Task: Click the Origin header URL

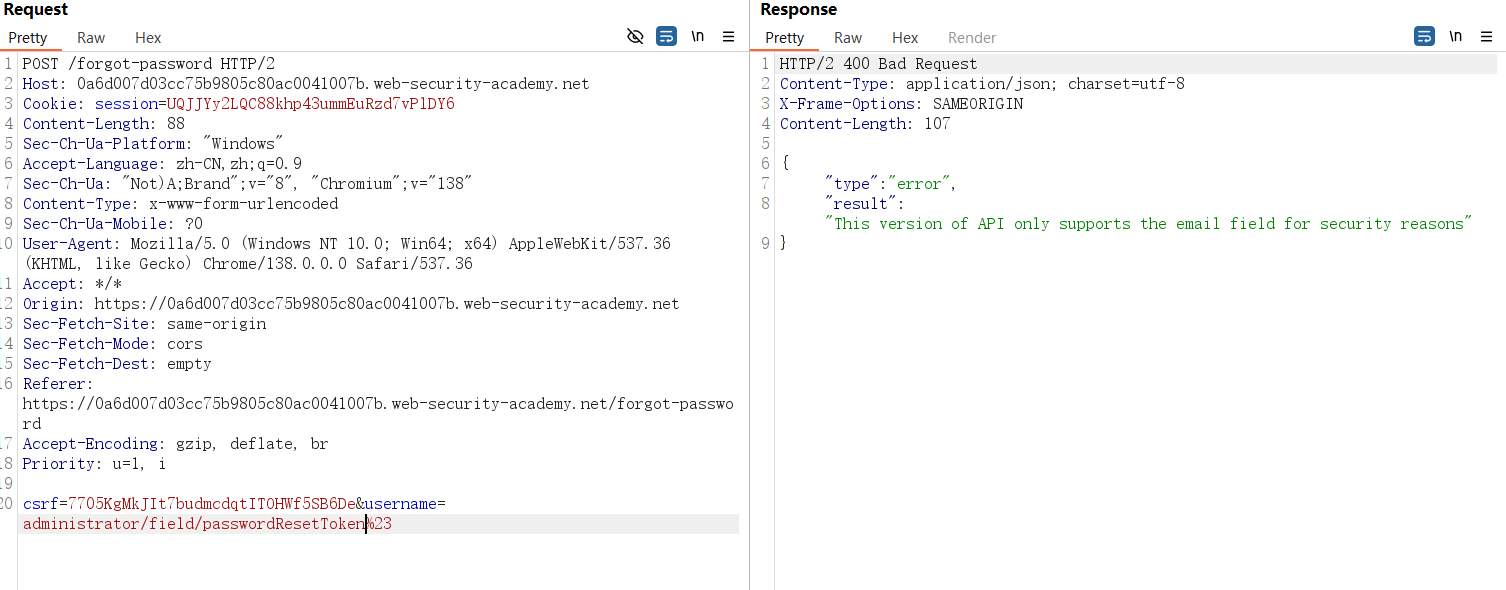Action: click(x=387, y=304)
